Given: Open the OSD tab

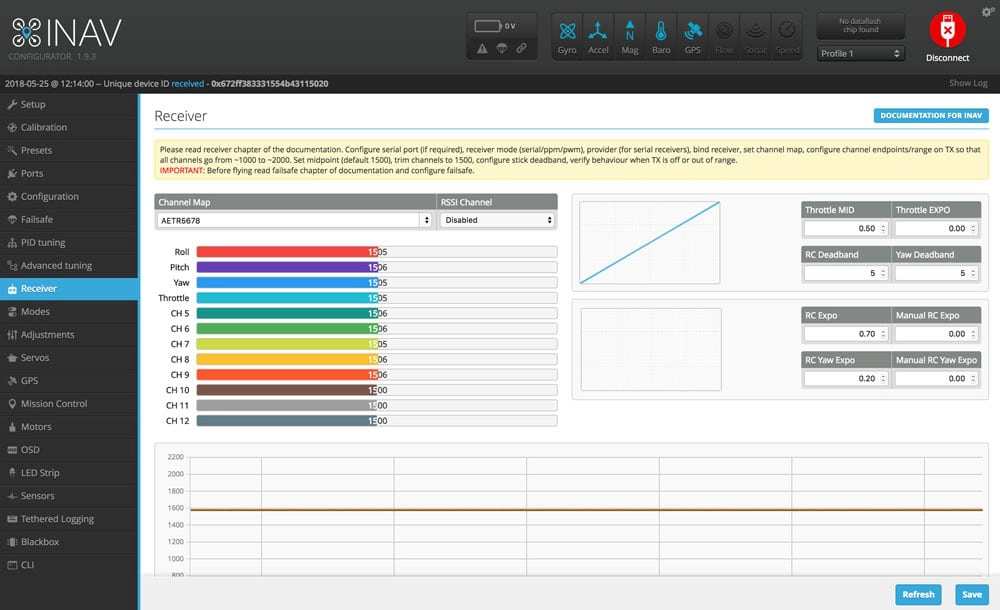Looking at the screenshot, I should click(69, 449).
